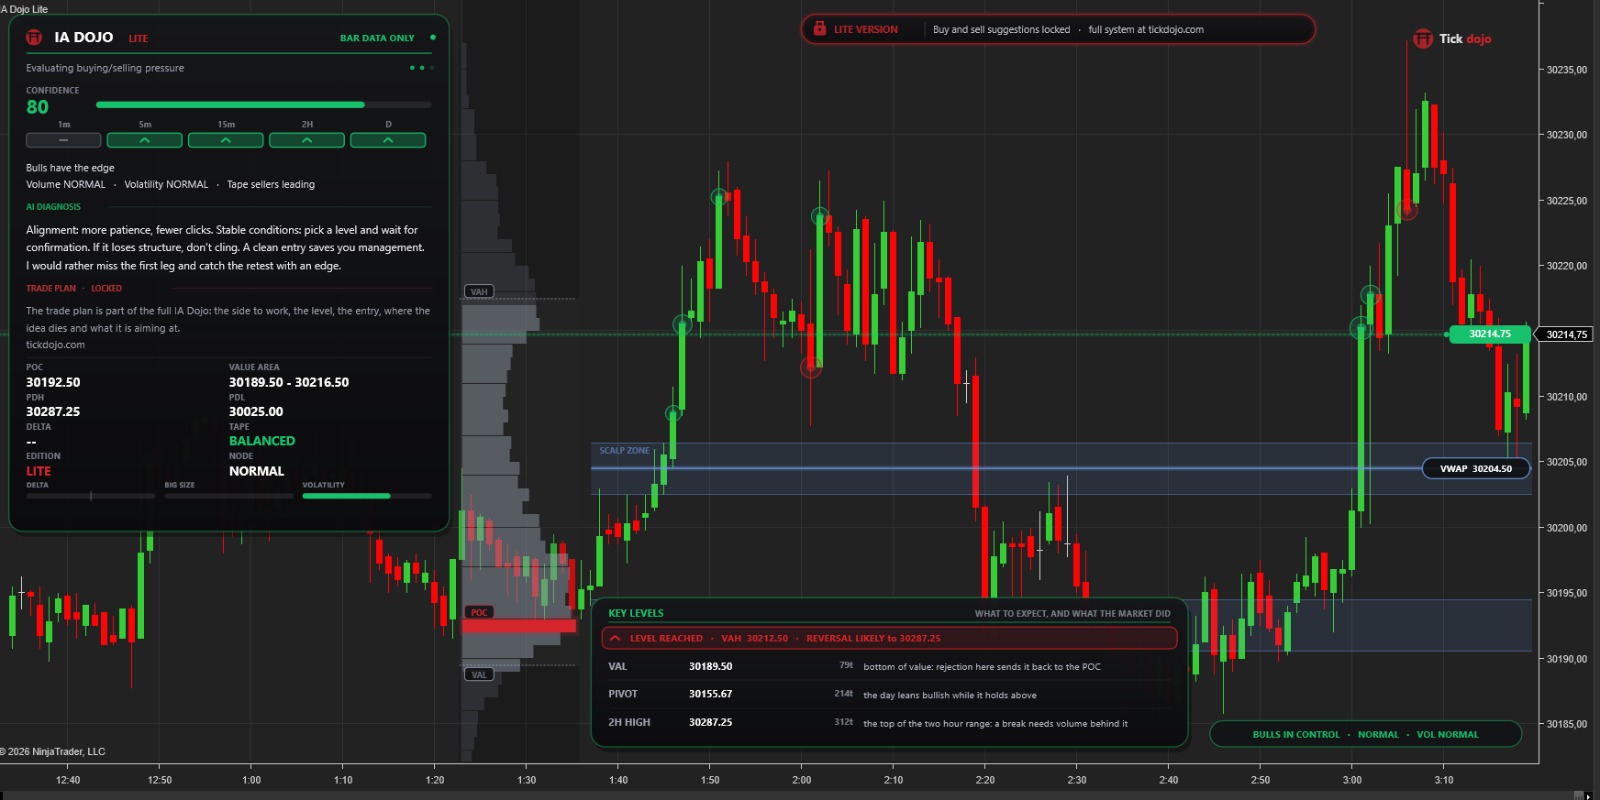Click the NinjaTrader, LLC copyright text

point(53,752)
